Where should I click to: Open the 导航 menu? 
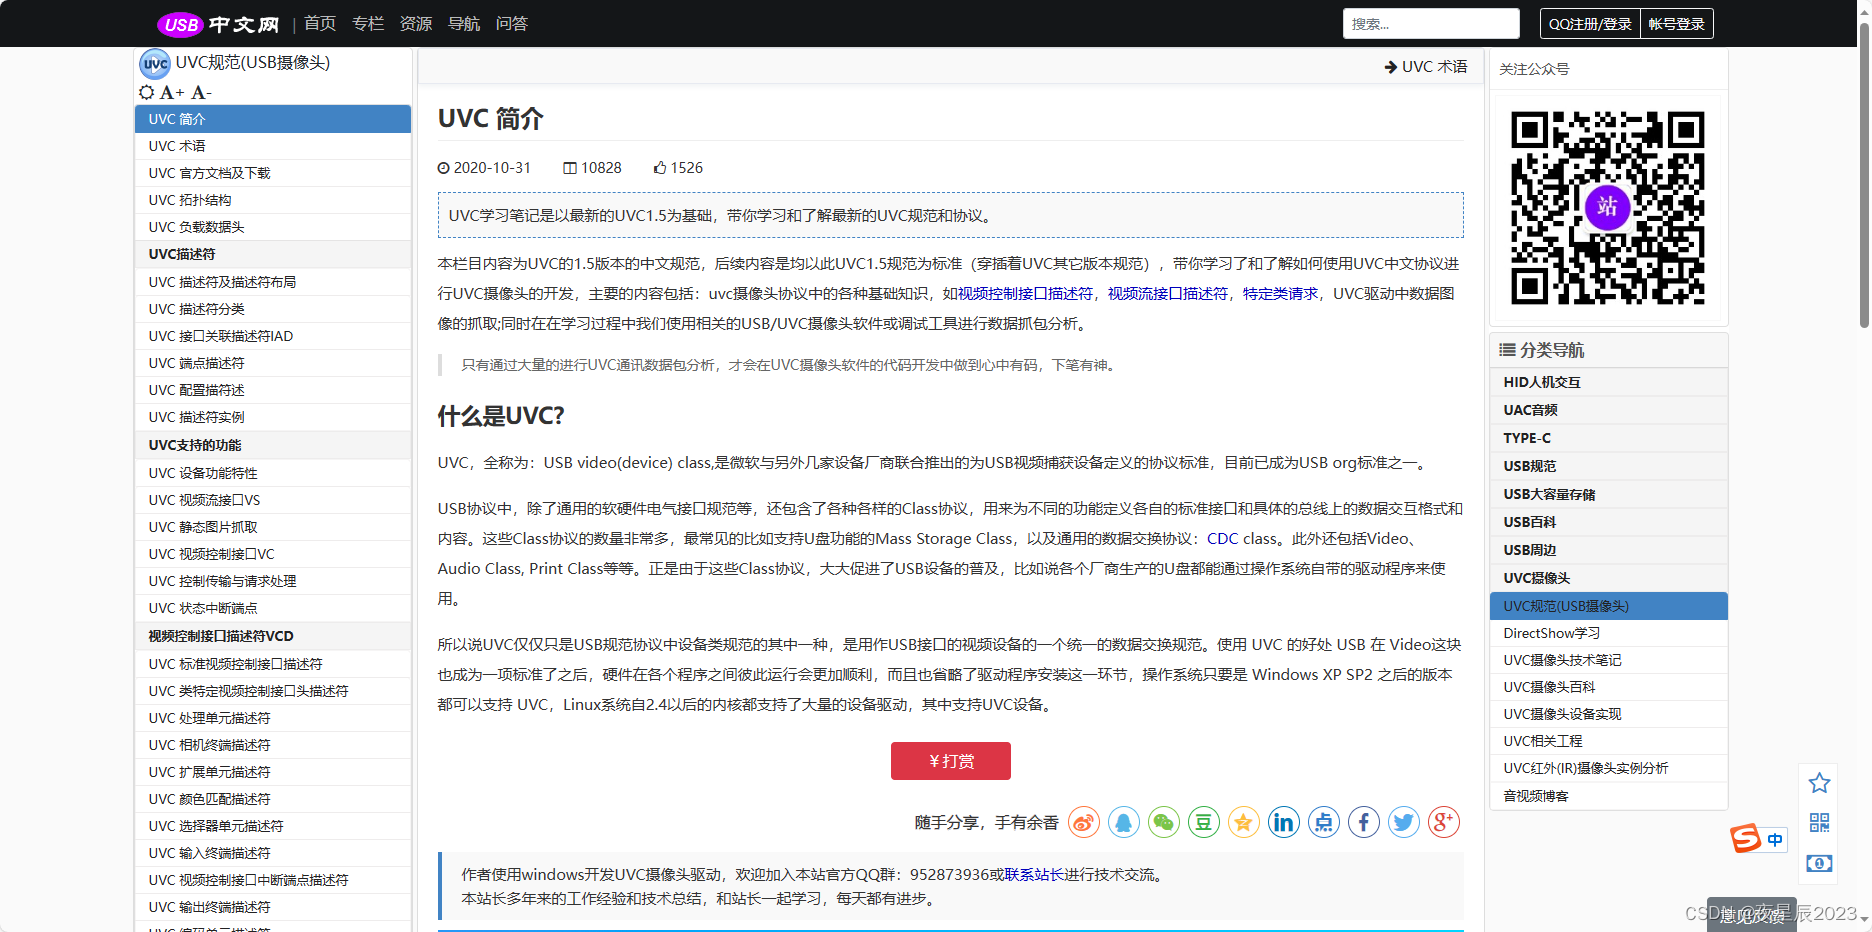[x=464, y=23]
